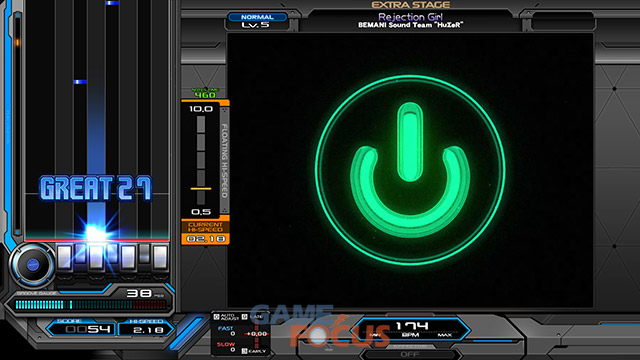Click the OFF effector display
This screenshot has height=360, width=640.
point(410,354)
